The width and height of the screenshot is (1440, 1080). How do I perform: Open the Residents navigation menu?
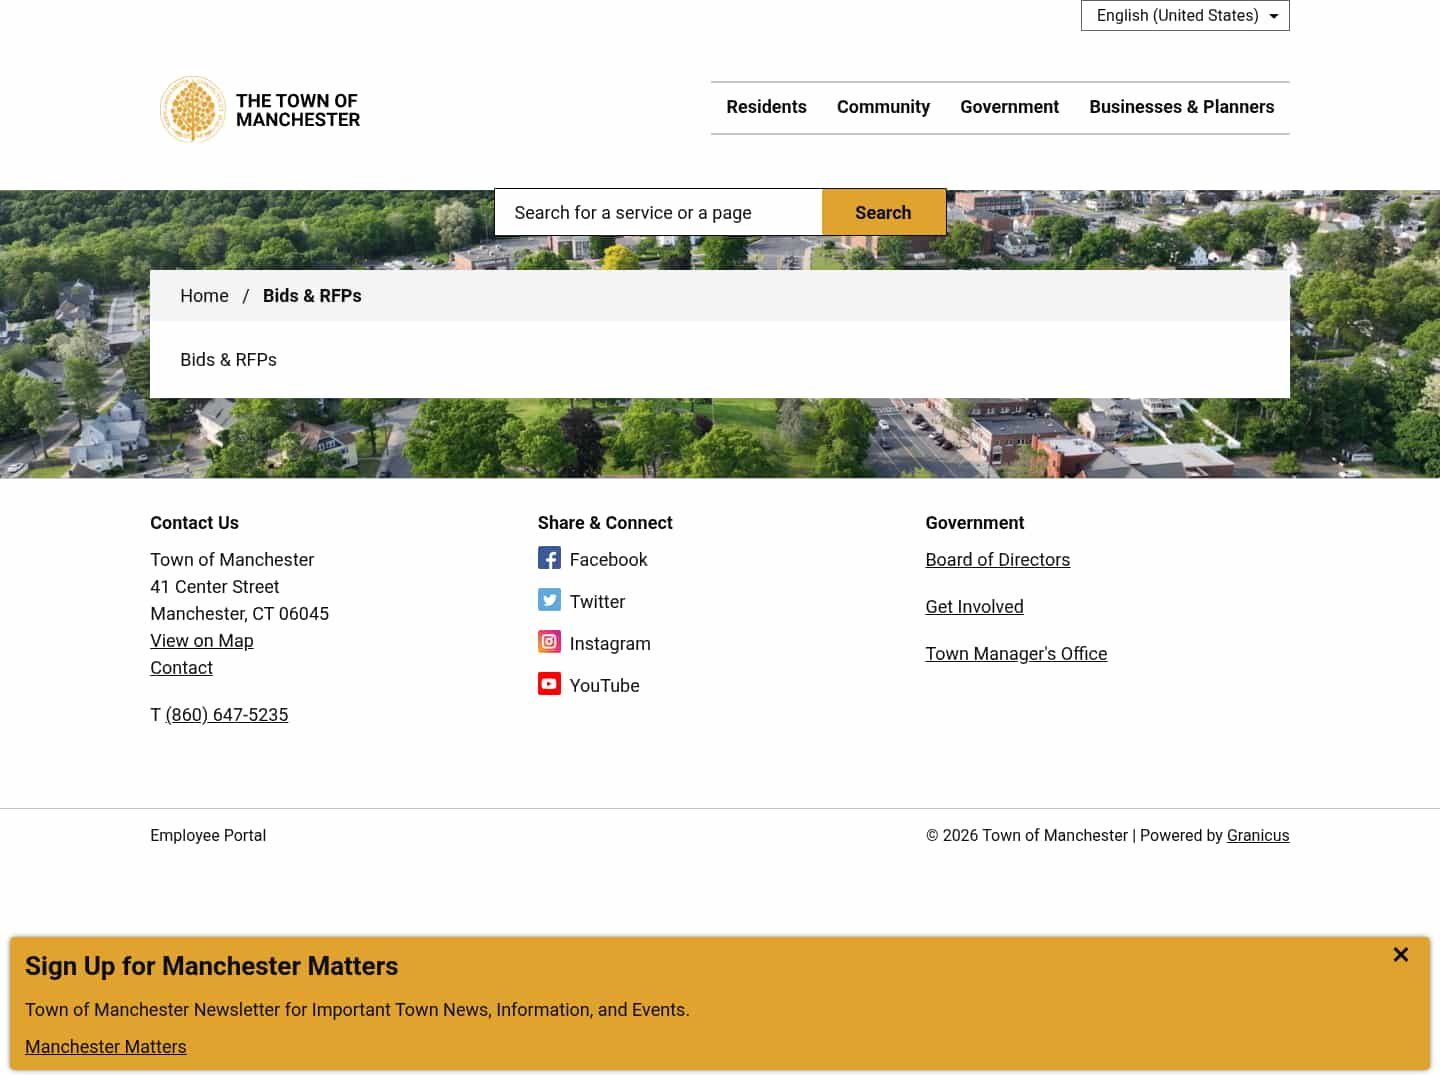coord(766,107)
